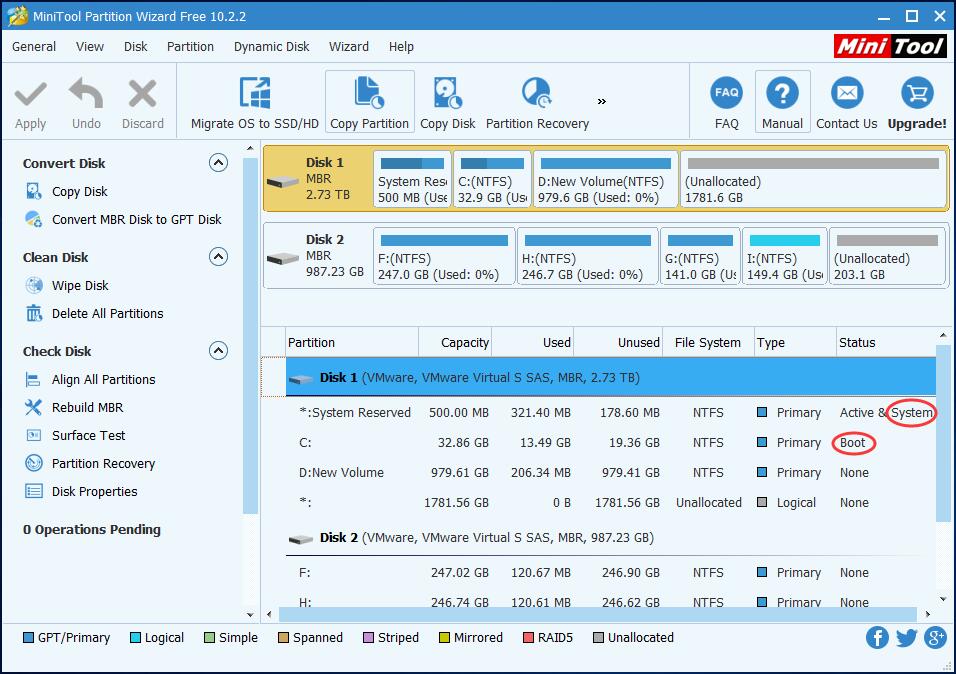This screenshot has height=674, width=956.
Task: Run Surface Test from the sidebar
Action: [88, 436]
